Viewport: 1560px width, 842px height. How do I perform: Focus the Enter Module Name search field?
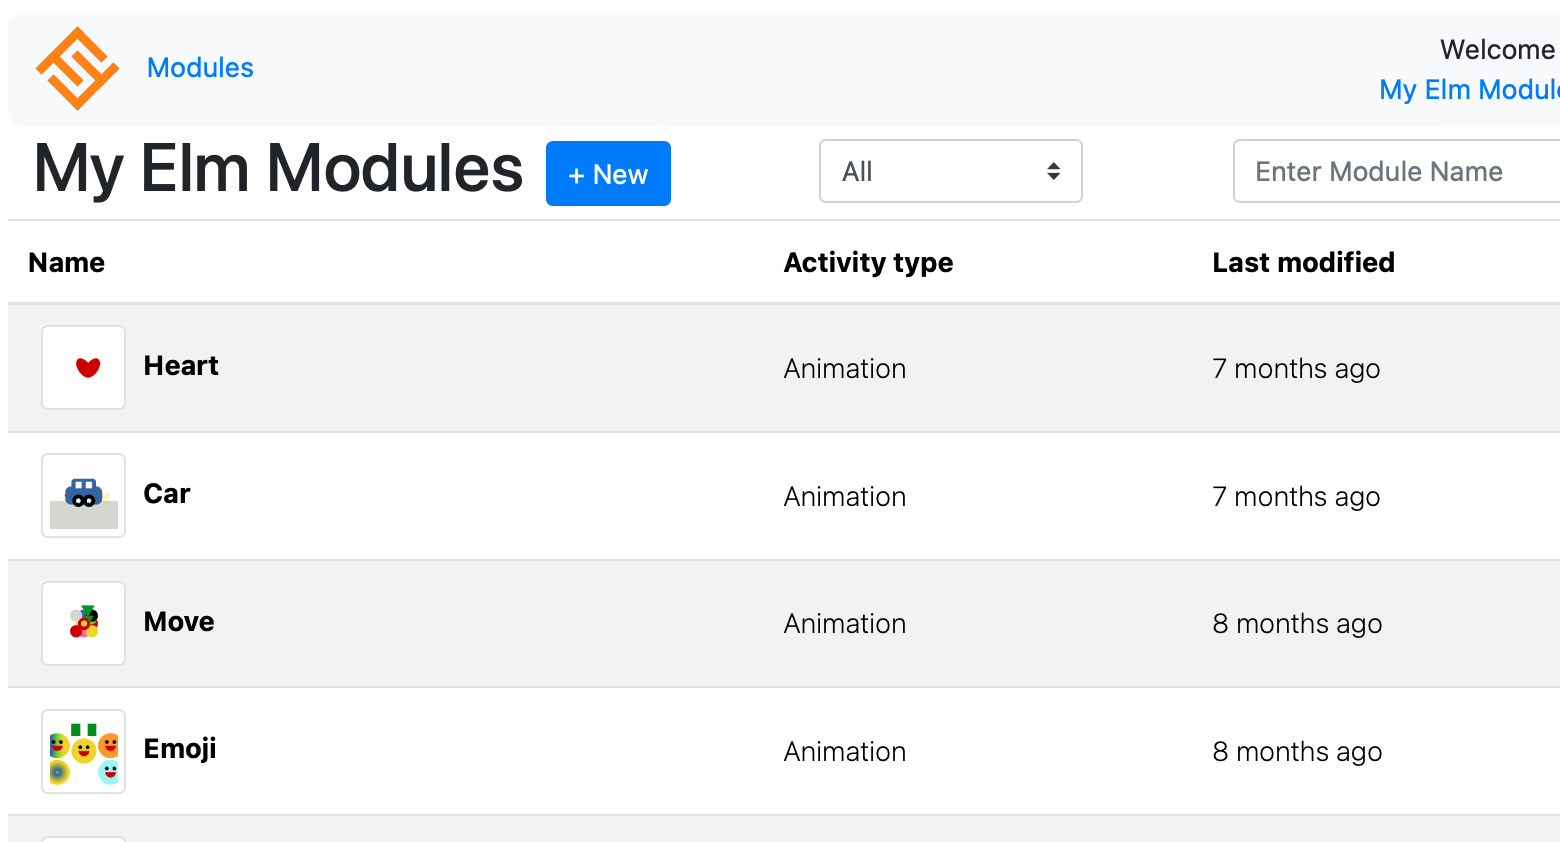(x=1395, y=172)
